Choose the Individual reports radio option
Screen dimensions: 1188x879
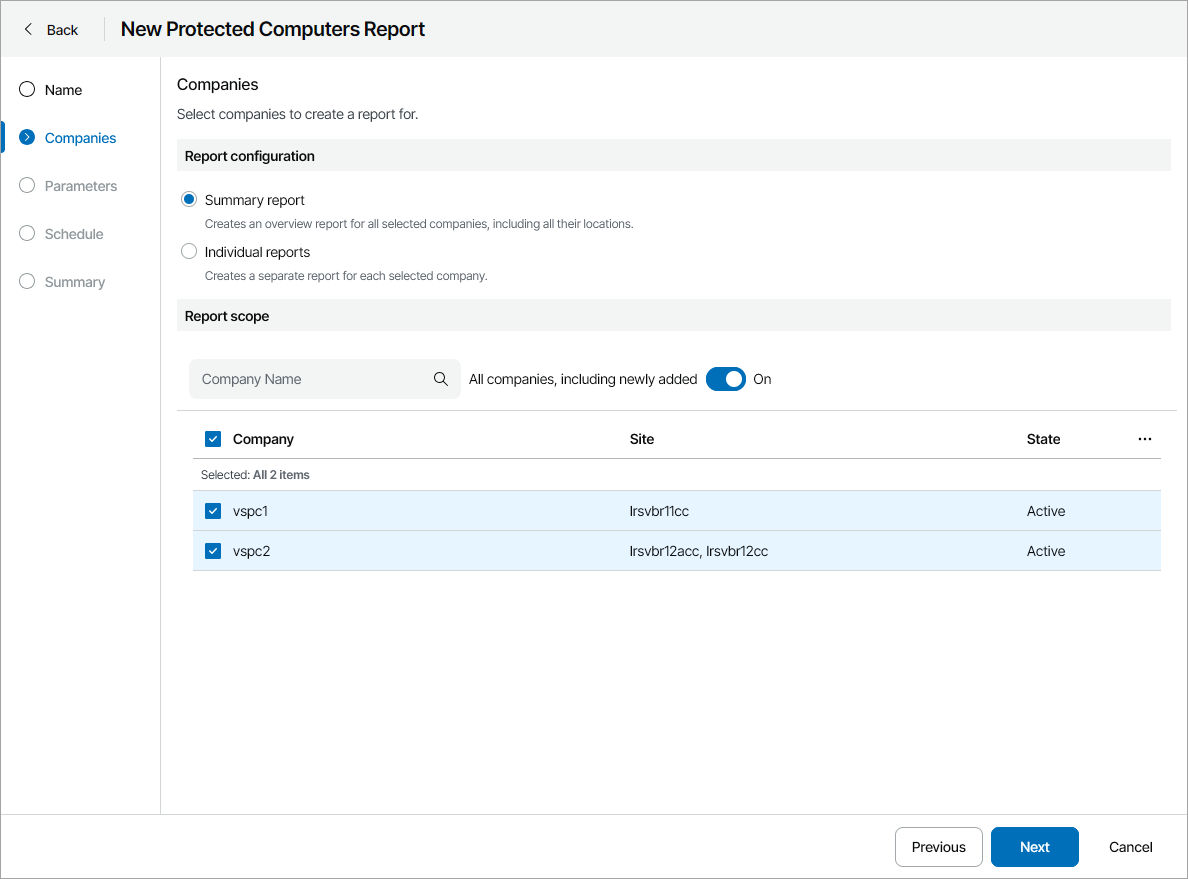point(189,252)
